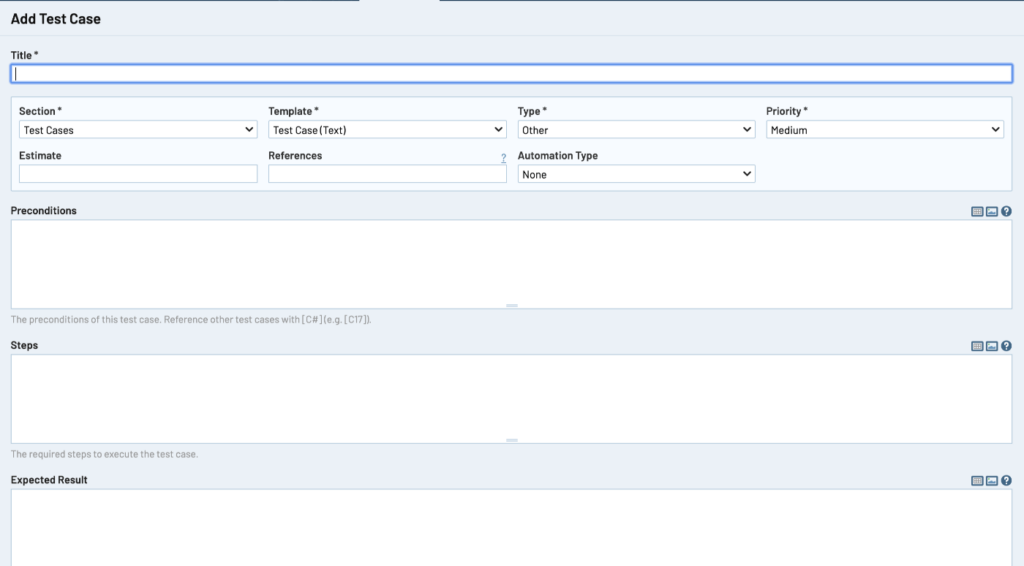Open the Steps formatting help icon
Screen dimensions: 1024x566
click(1006, 345)
